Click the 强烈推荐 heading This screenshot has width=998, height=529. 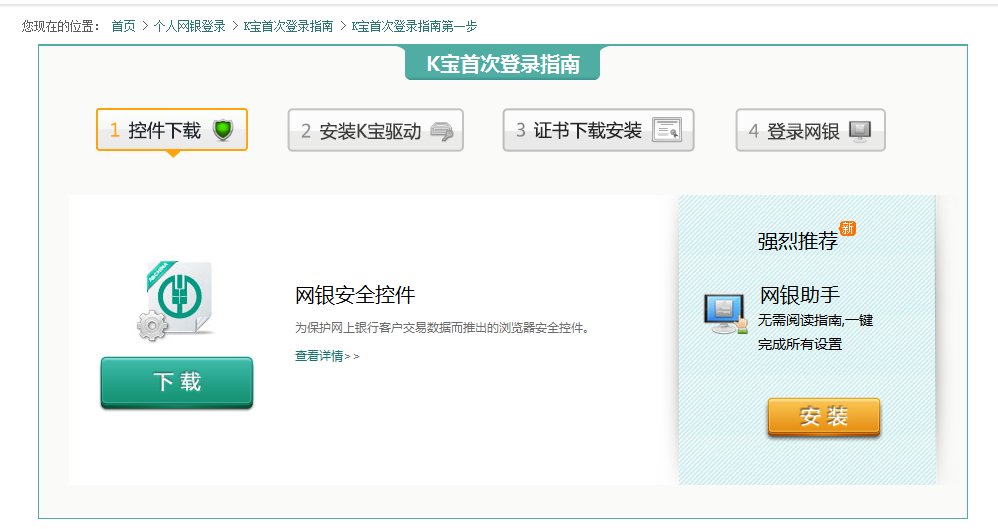click(x=798, y=241)
